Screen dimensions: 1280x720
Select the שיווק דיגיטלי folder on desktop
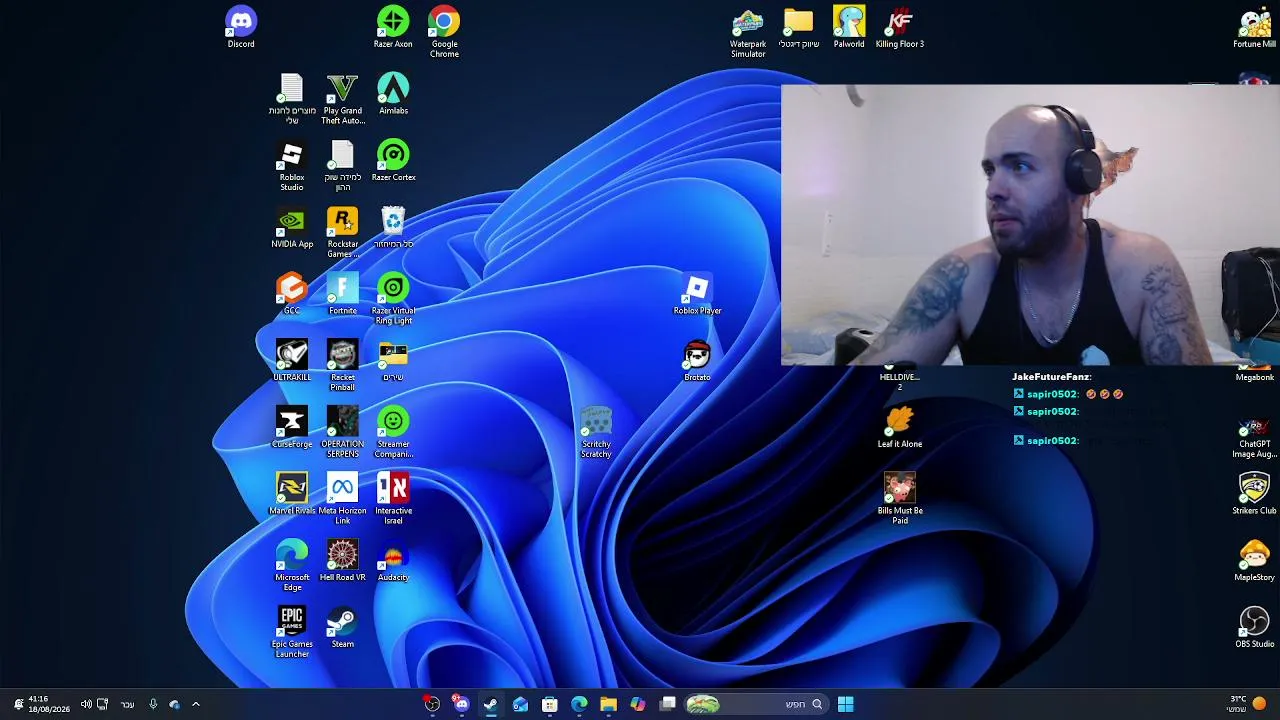799,28
